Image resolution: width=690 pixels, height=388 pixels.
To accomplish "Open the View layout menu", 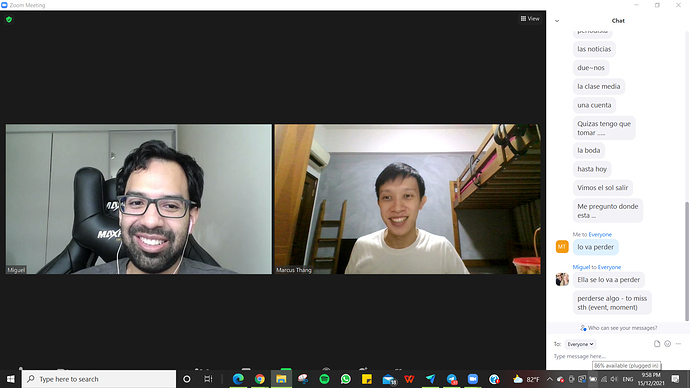I will point(530,18).
